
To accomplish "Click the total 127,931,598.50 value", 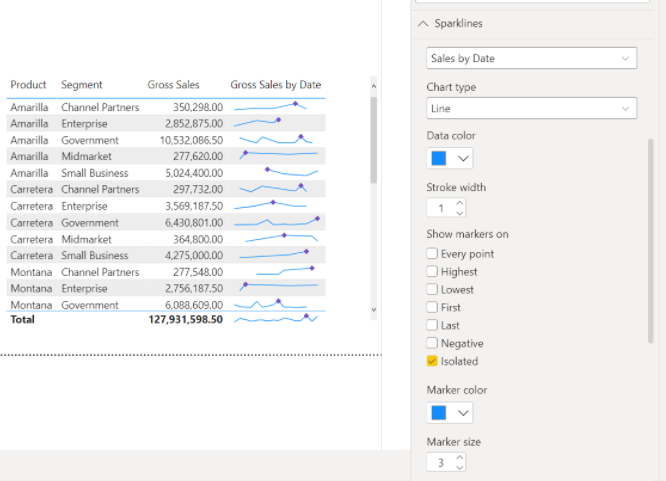I will click(186, 320).
